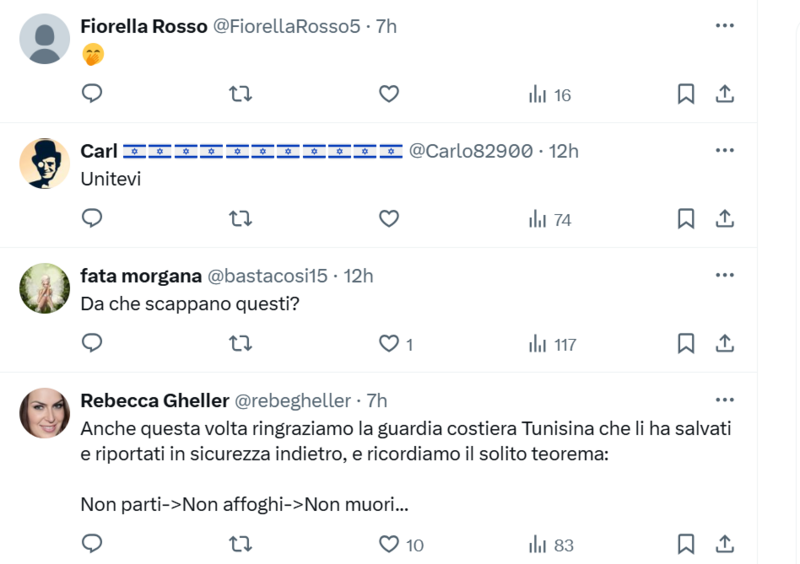This screenshot has width=800, height=564.
Task: View analytics for Carl's tweet showing 74
Action: click(550, 219)
